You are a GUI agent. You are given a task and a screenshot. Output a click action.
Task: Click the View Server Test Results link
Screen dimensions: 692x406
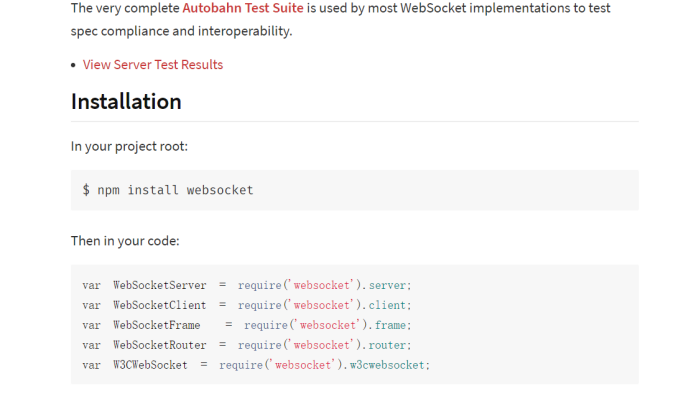(153, 65)
